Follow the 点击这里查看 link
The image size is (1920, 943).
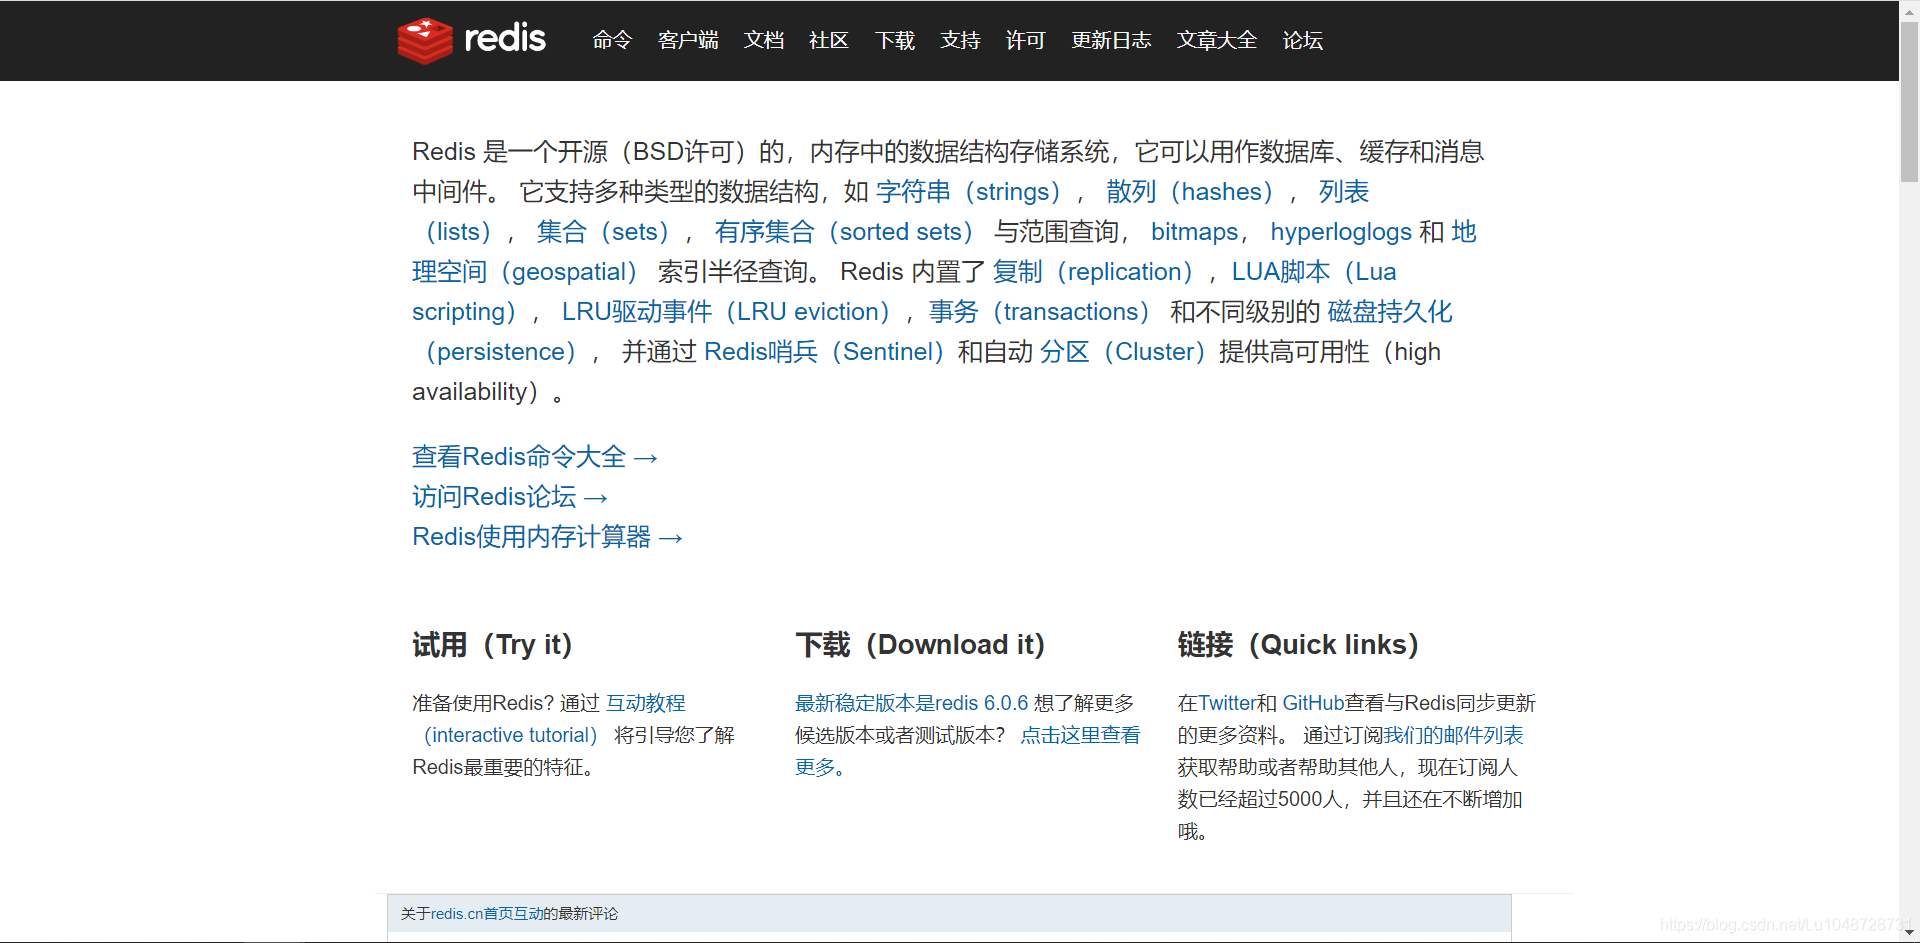click(1080, 735)
